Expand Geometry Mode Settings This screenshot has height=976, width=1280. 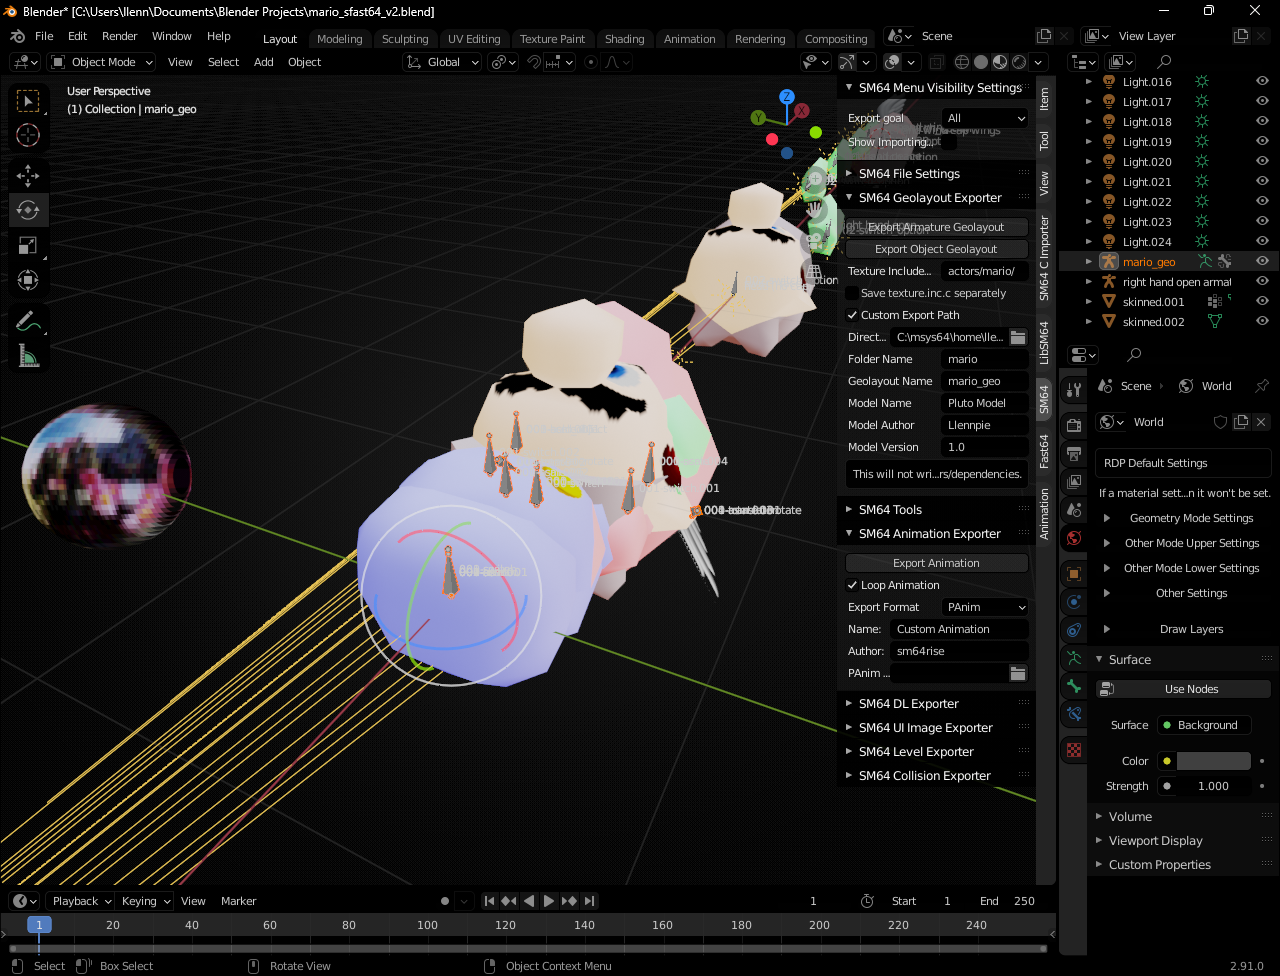click(x=1107, y=518)
